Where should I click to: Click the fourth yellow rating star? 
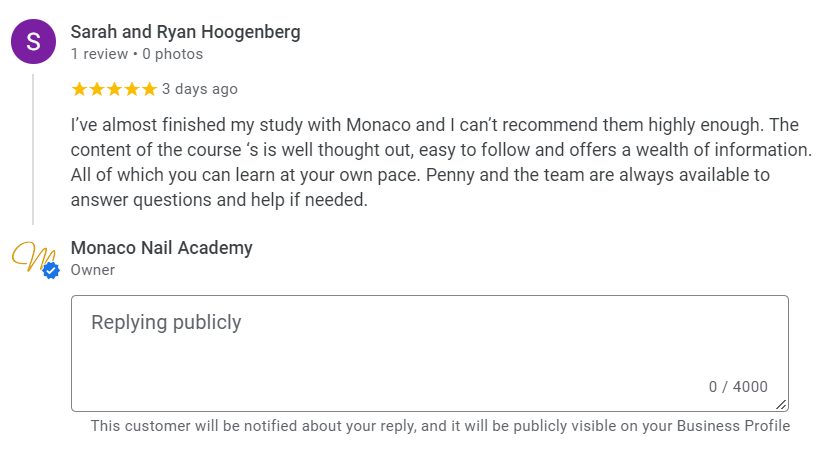(x=132, y=89)
